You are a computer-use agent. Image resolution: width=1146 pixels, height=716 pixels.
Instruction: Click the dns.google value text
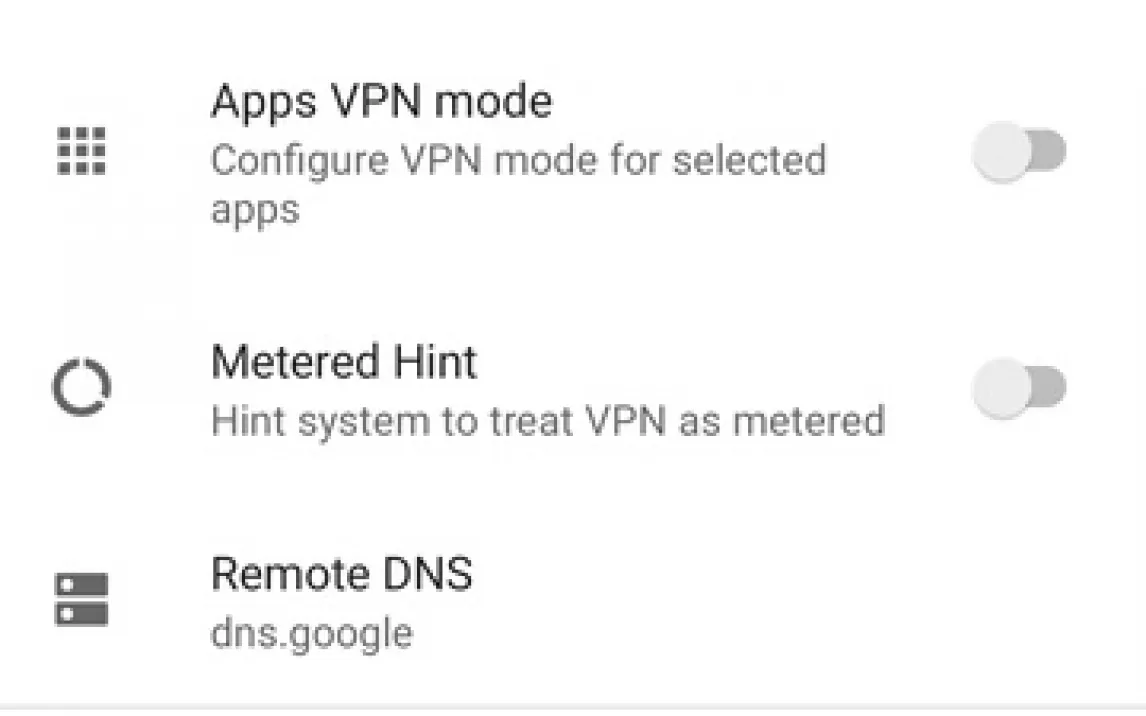point(311,634)
